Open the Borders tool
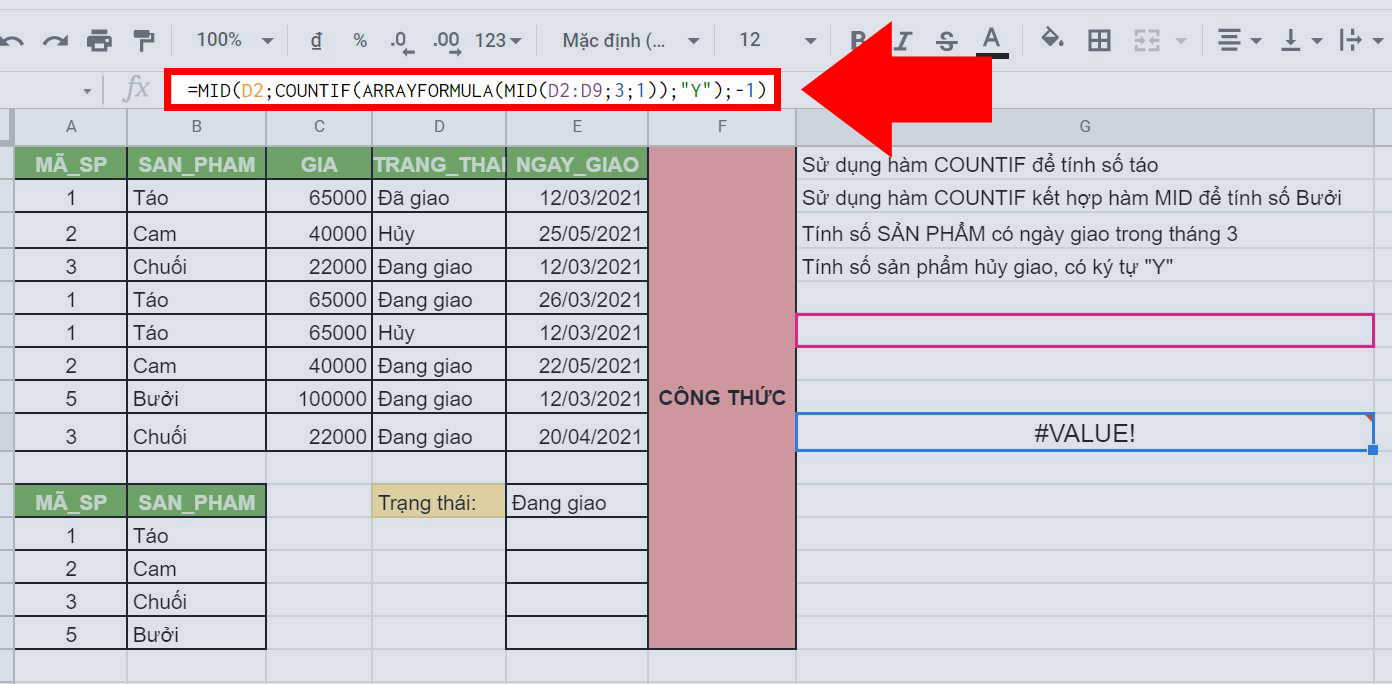This screenshot has height=684, width=1392. (1098, 40)
